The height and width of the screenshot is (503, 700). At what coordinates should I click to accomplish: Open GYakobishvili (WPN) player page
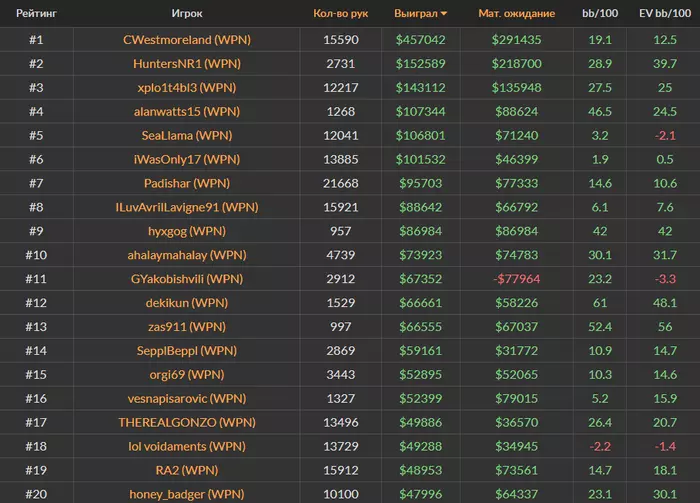[x=187, y=279]
